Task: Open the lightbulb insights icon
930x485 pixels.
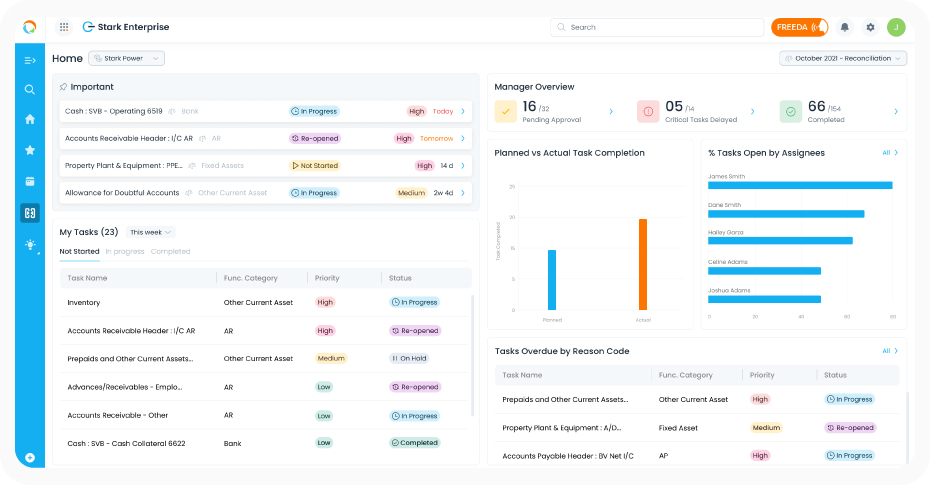Action: 30,244
